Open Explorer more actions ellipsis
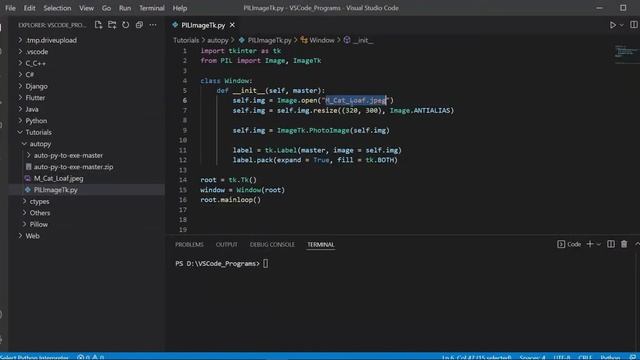 (153, 25)
